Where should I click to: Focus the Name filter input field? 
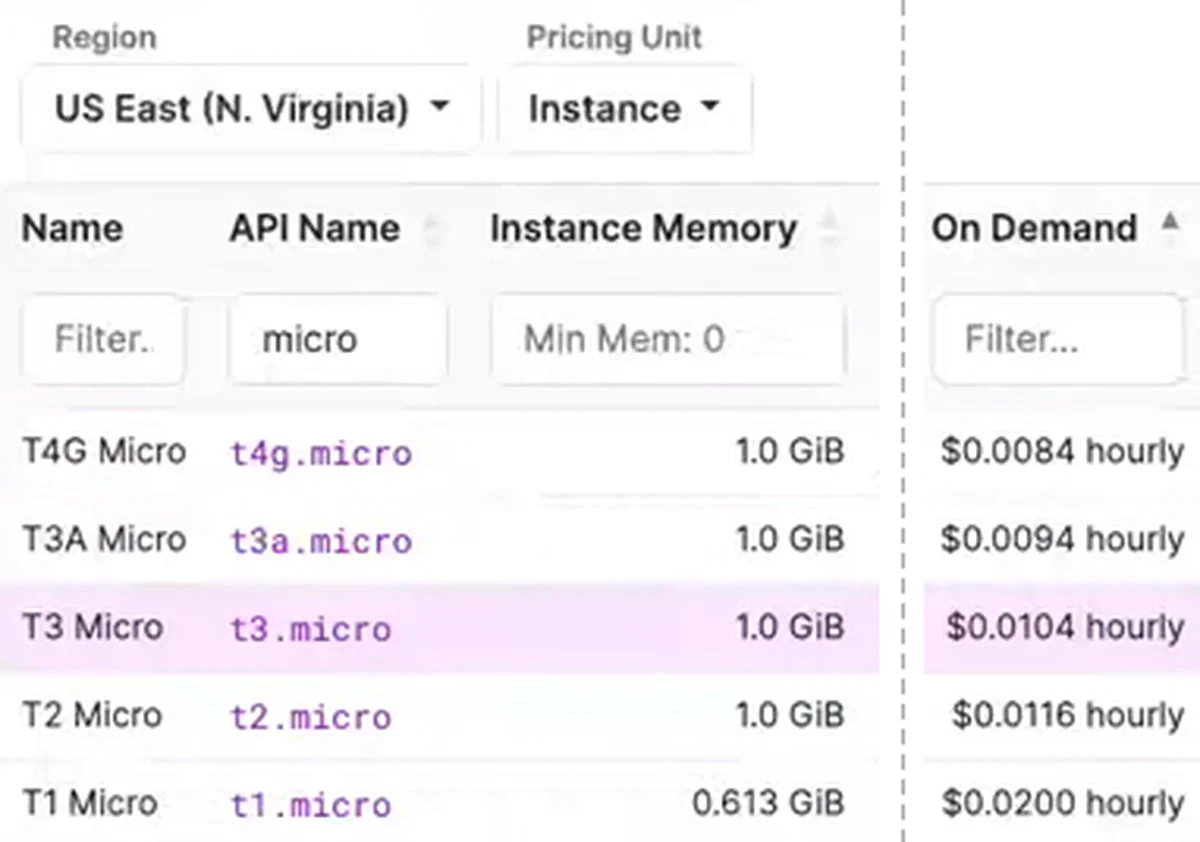coord(103,339)
